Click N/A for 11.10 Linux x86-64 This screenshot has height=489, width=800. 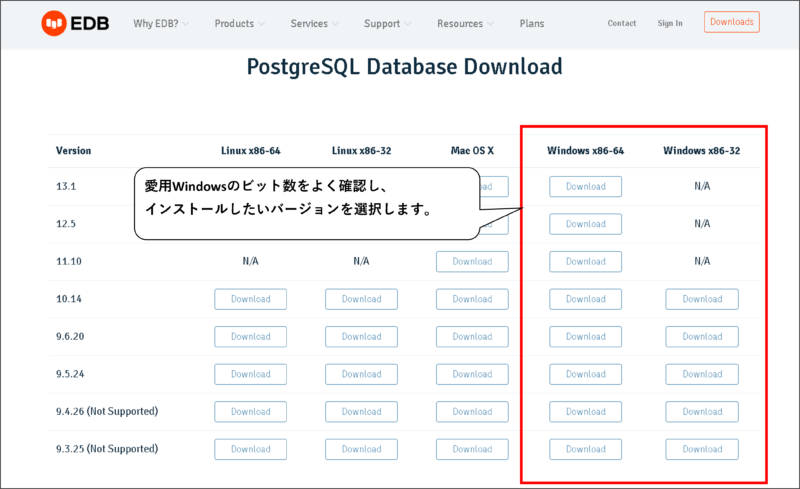pos(251,261)
